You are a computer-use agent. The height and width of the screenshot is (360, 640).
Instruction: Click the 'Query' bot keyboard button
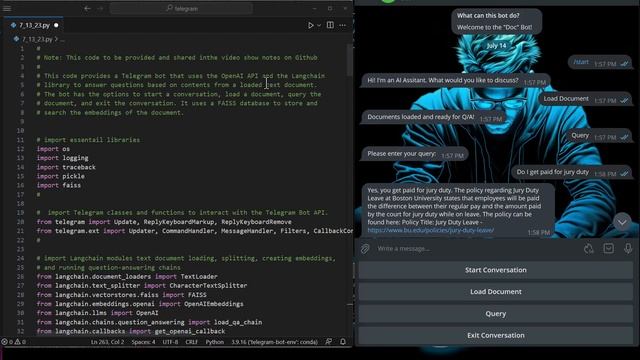point(496,313)
